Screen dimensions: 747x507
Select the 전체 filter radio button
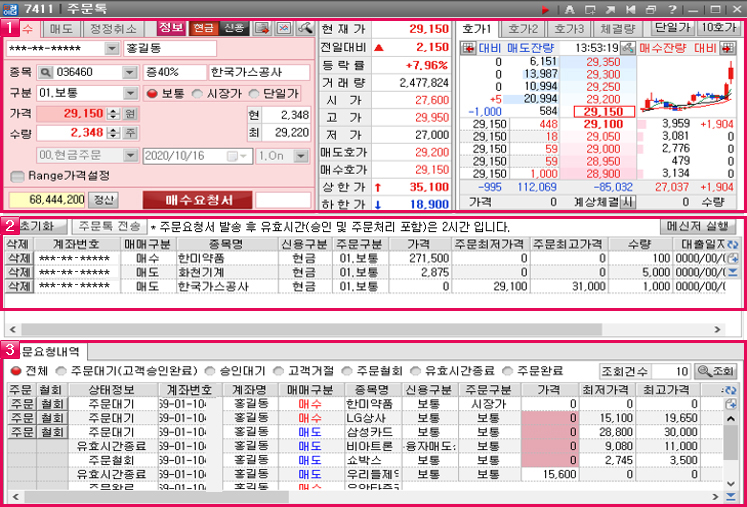point(16,371)
